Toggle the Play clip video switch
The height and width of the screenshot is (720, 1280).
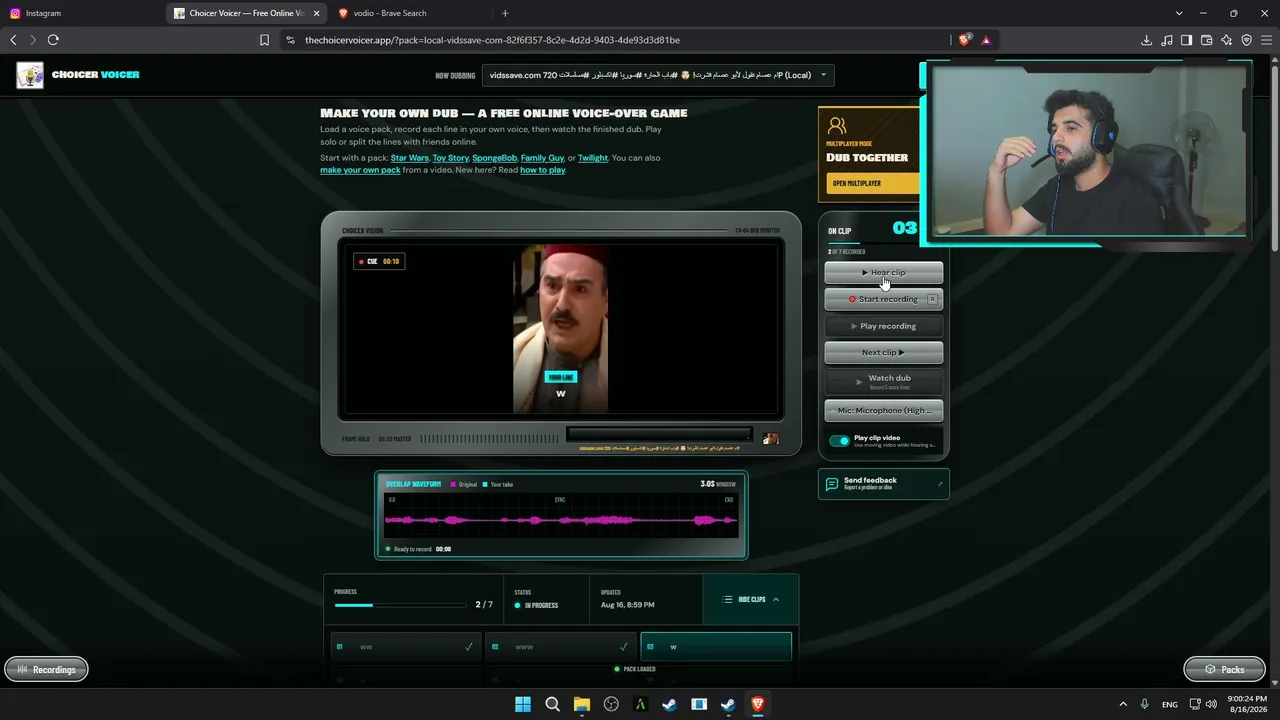click(839, 440)
